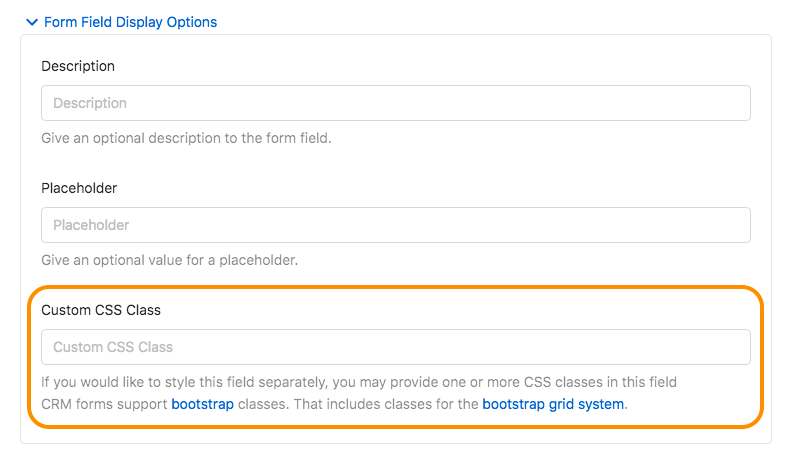Click into the Placeholder text box
The image size is (792, 457).
coord(395,225)
